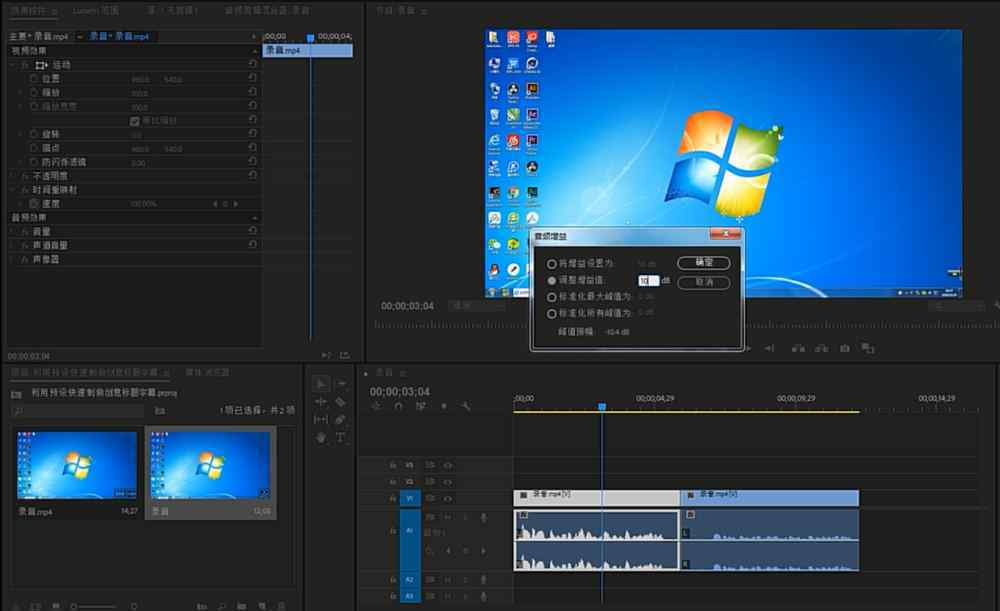The height and width of the screenshot is (611, 1000).
Task: Open the 音频剪辑混合器 tab
Action: point(267,10)
